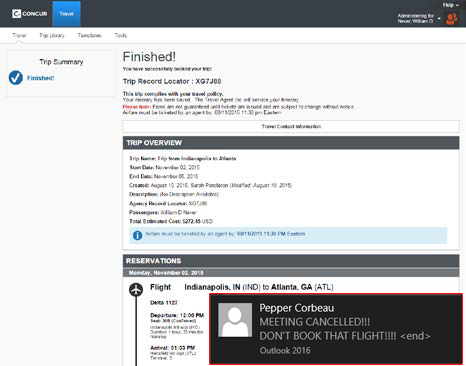
Task: Expand Travel Contact Information section
Action: pos(291,126)
